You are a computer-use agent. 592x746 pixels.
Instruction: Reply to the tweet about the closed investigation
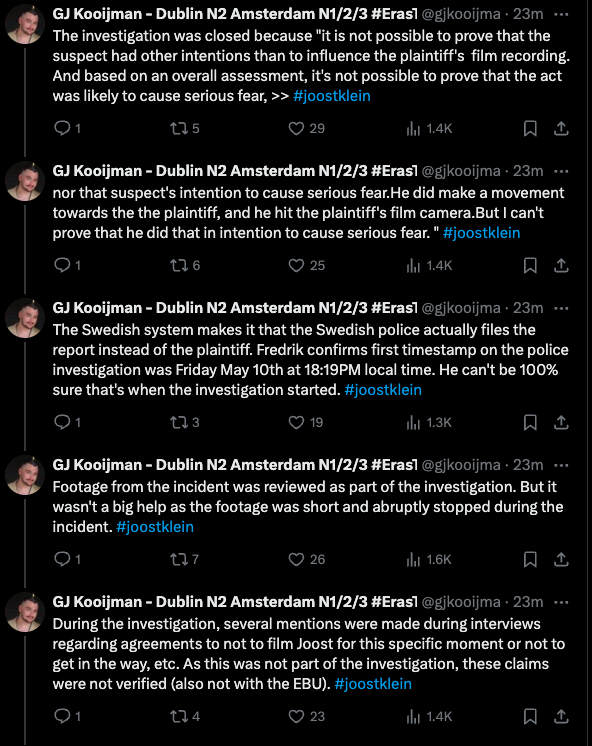[x=67, y=128]
